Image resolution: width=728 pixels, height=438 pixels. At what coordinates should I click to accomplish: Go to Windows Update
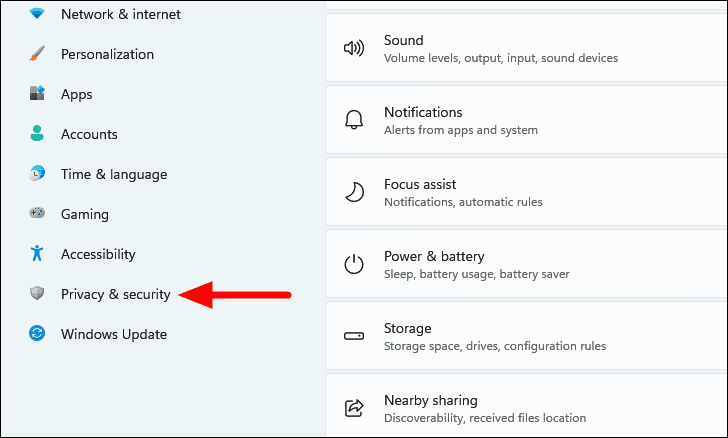pos(114,334)
